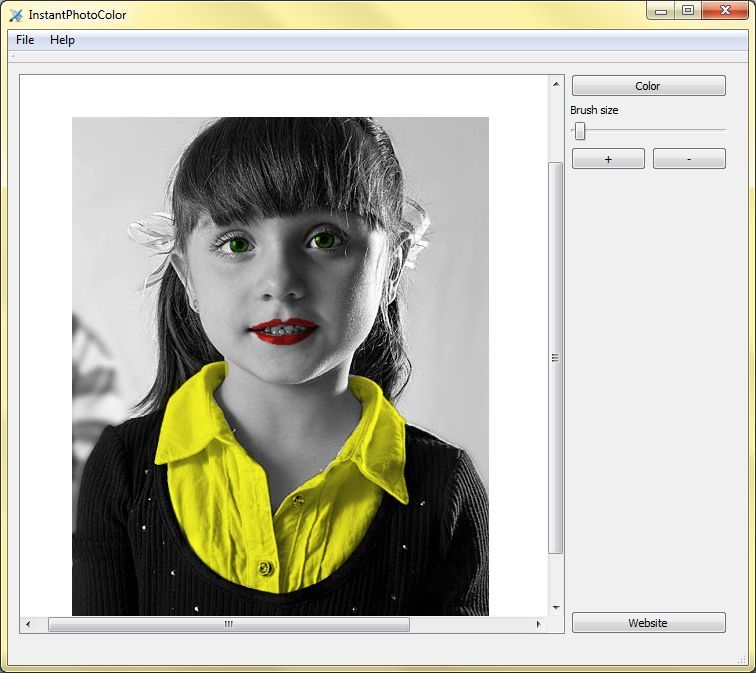756x673 pixels.
Task: Click the horizontal scrollbar right arrow
Action: click(539, 624)
